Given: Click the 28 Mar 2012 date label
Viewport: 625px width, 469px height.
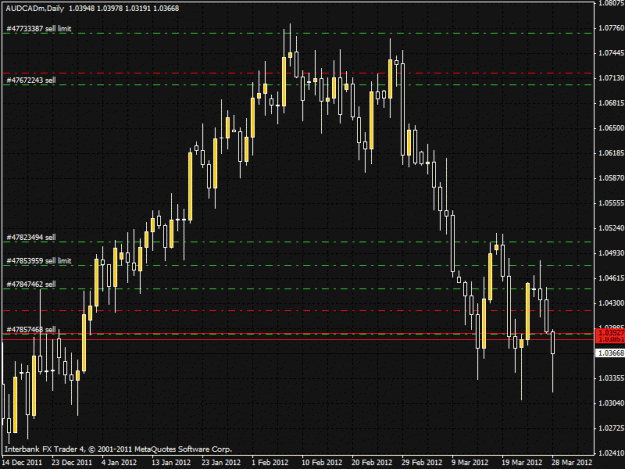Looking at the screenshot, I should click(x=572, y=462).
